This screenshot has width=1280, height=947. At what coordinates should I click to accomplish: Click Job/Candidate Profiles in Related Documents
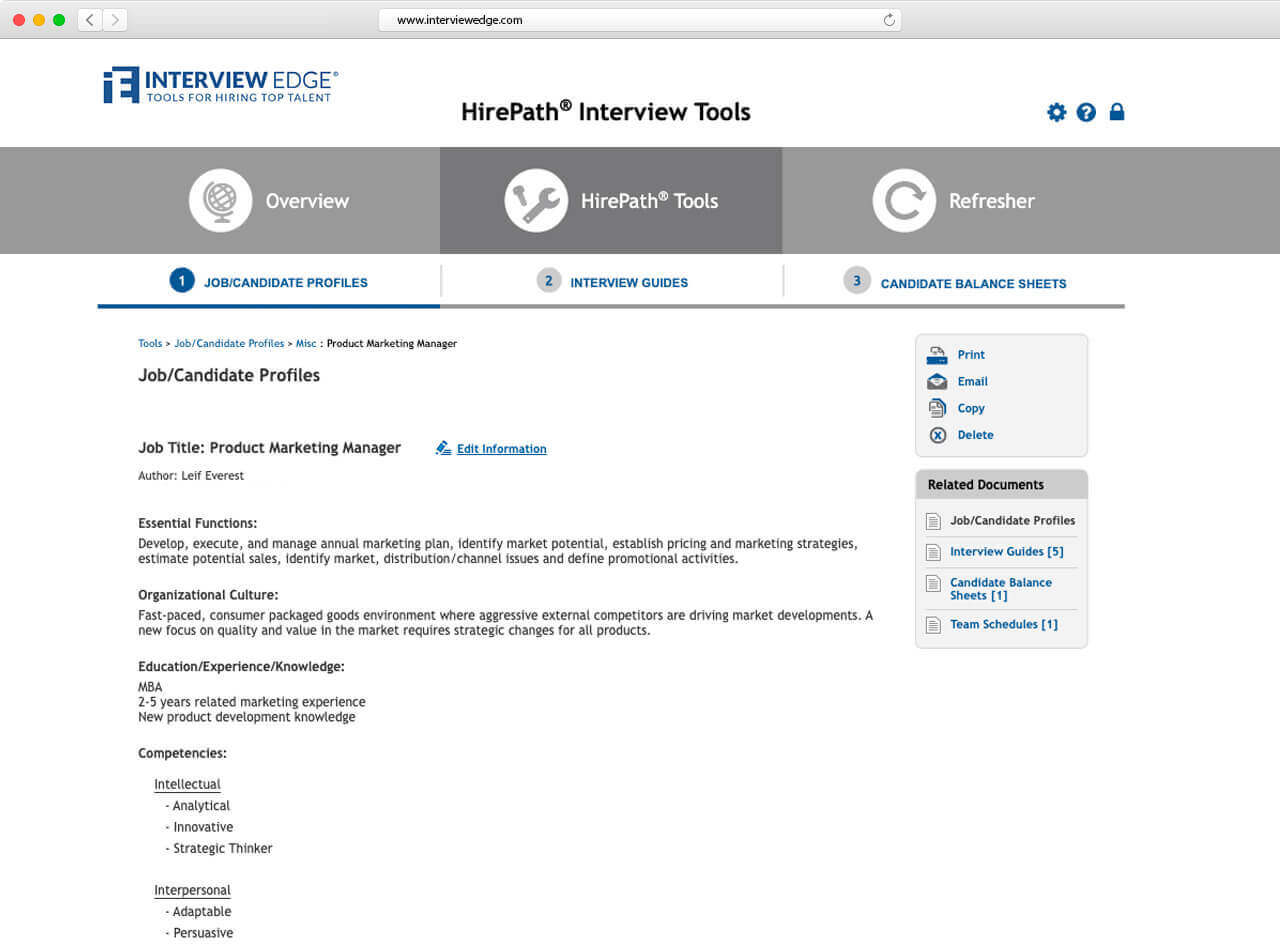coord(1013,521)
